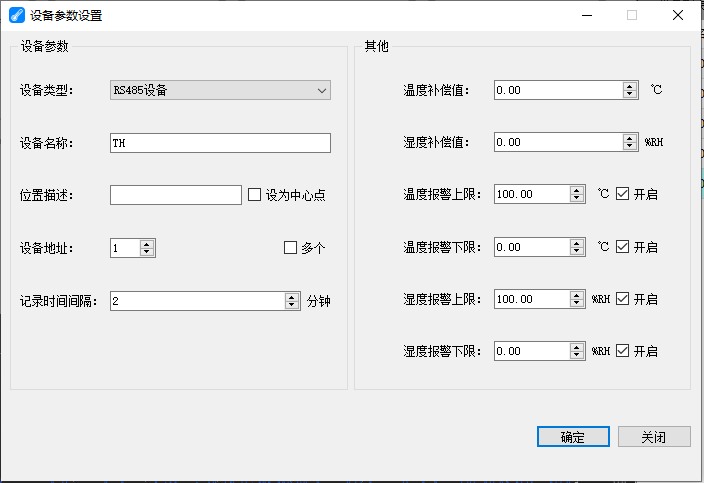
Task: Click the app icon in the title bar
Action: (x=15, y=15)
